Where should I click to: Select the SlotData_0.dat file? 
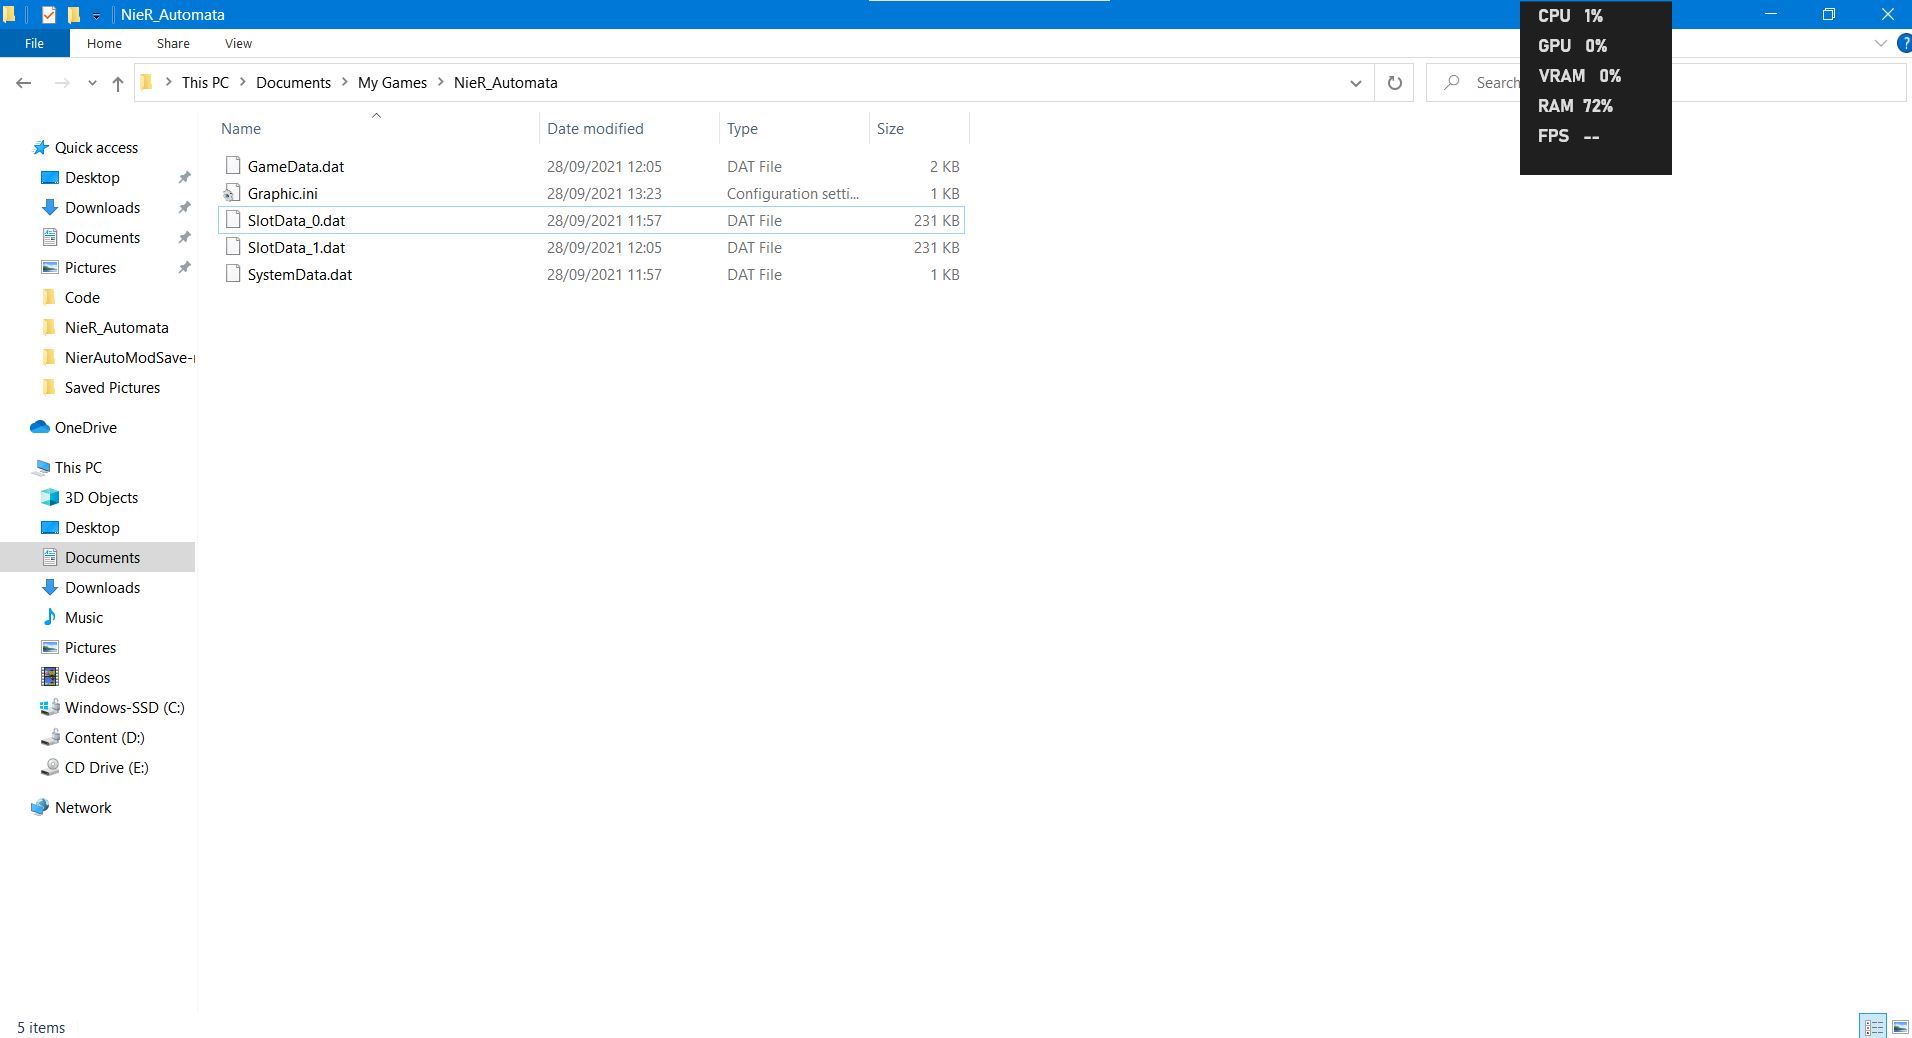[x=591, y=220]
